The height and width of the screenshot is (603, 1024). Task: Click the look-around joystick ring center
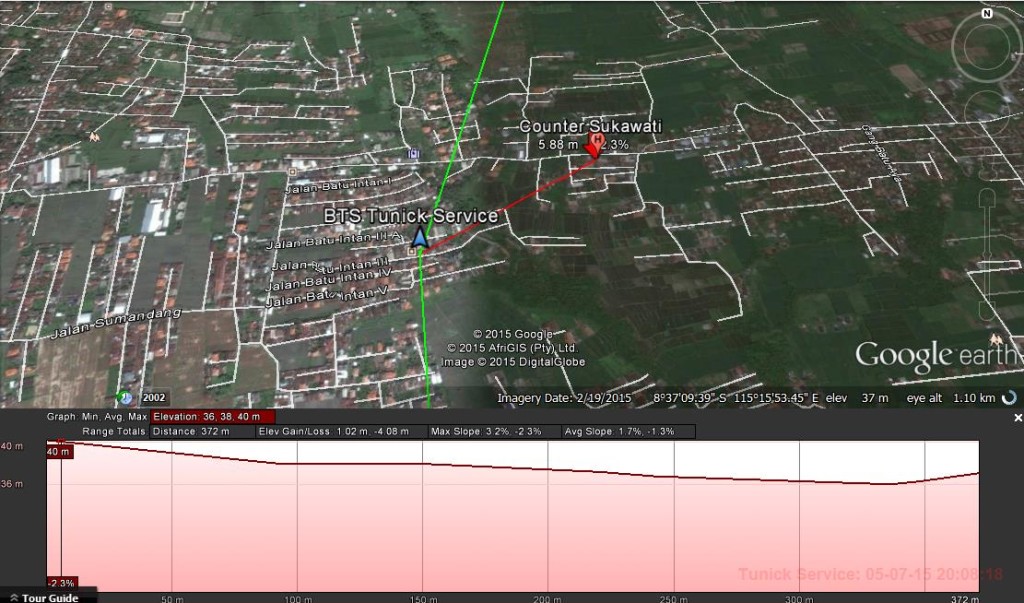(x=986, y=47)
